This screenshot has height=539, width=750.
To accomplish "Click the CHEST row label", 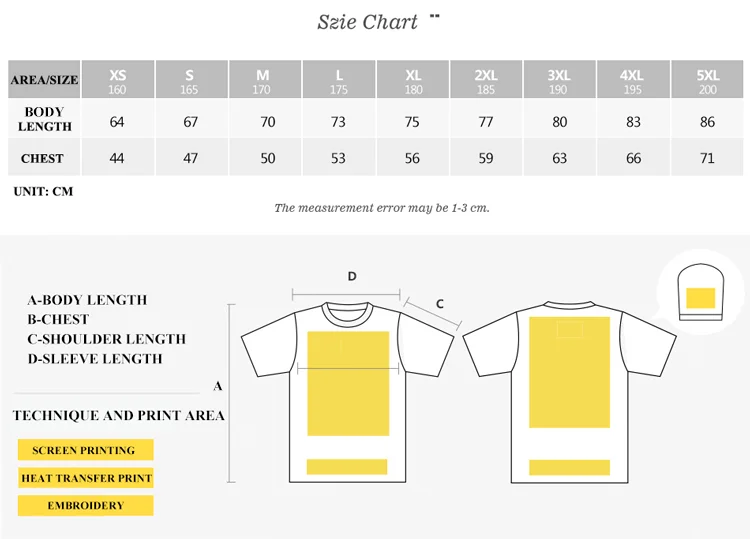I will point(44,158).
